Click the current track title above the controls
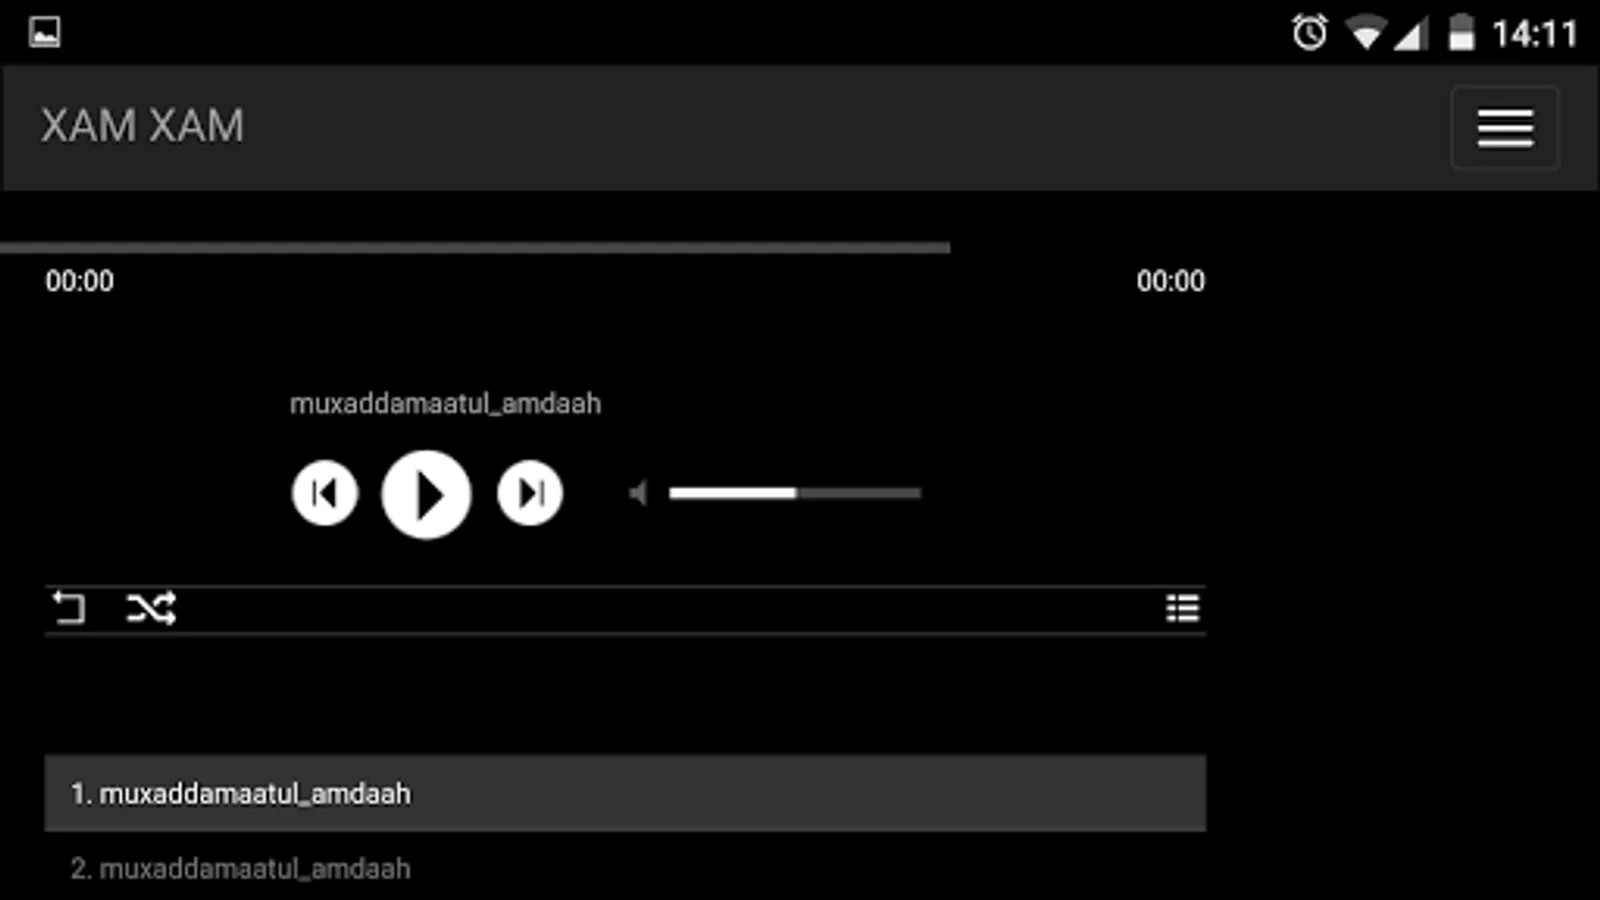Image resolution: width=1600 pixels, height=900 pixels. tap(445, 404)
